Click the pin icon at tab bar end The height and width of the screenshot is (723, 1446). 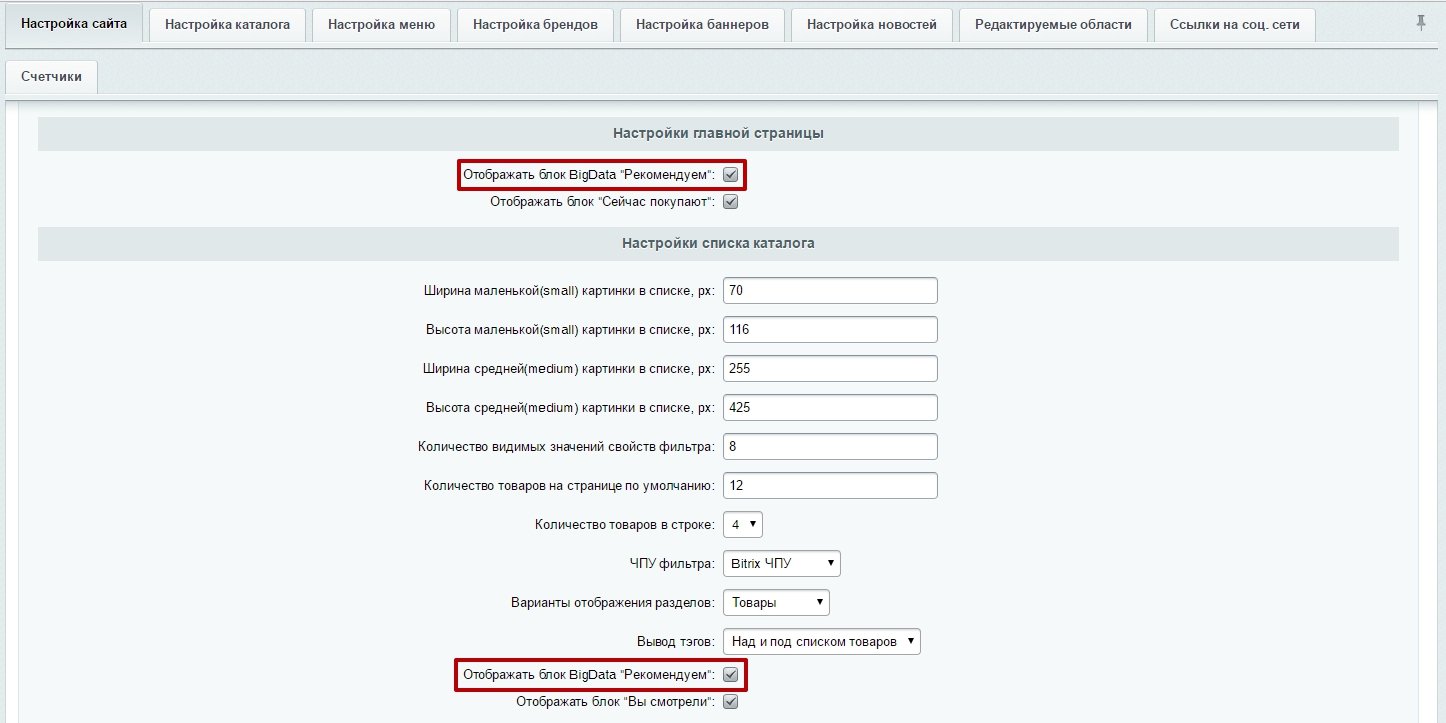click(1421, 23)
